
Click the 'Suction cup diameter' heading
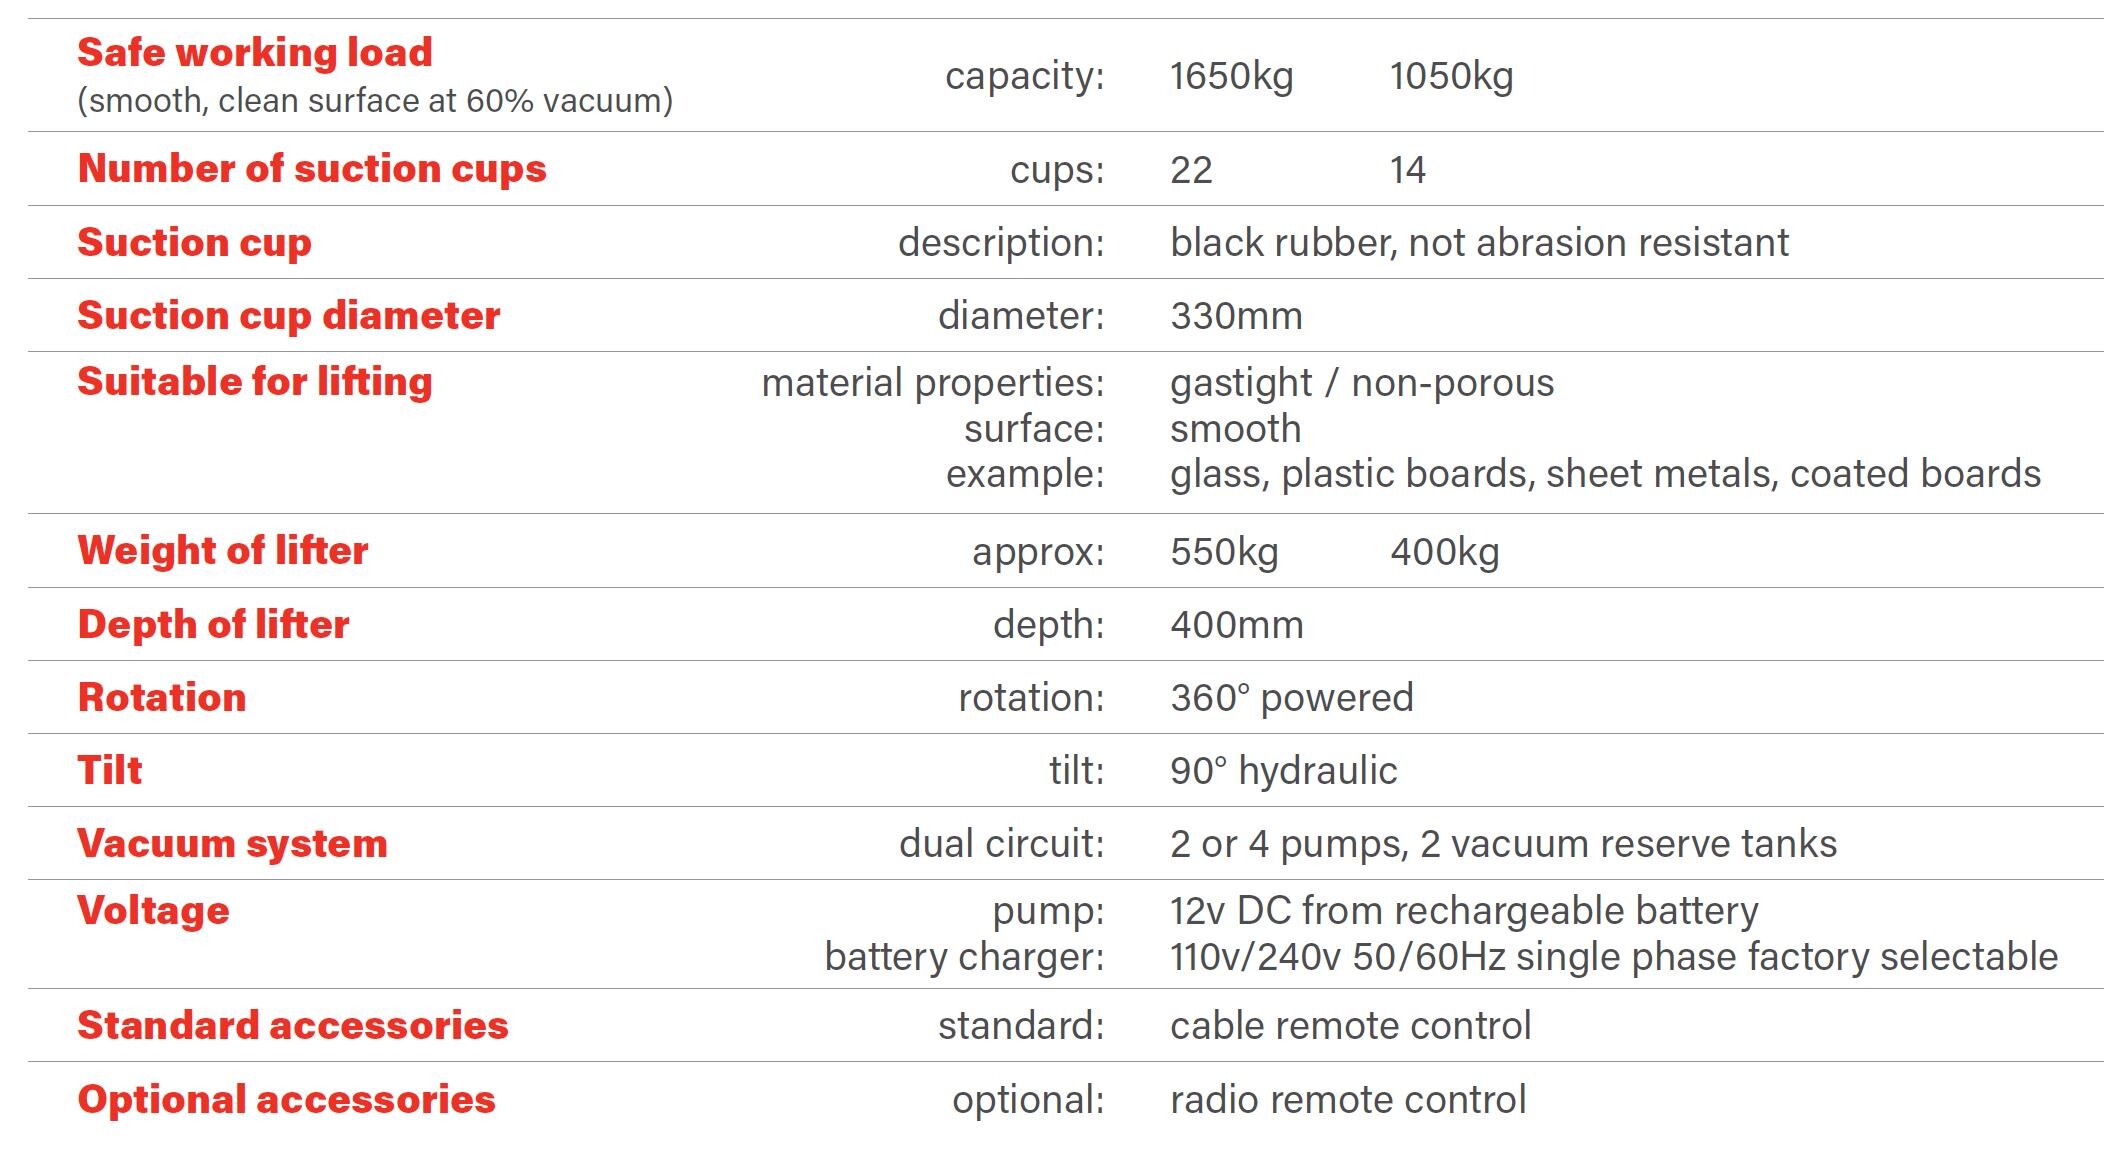288,316
